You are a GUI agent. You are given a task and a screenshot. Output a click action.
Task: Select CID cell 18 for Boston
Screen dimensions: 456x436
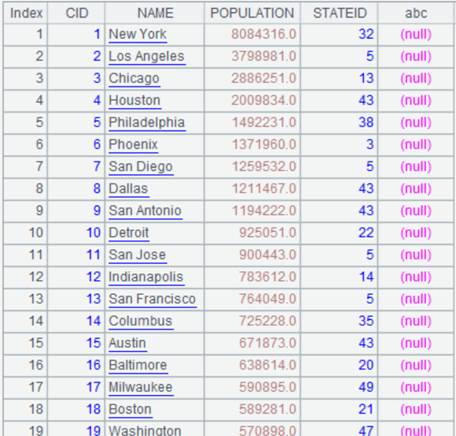[x=93, y=409]
